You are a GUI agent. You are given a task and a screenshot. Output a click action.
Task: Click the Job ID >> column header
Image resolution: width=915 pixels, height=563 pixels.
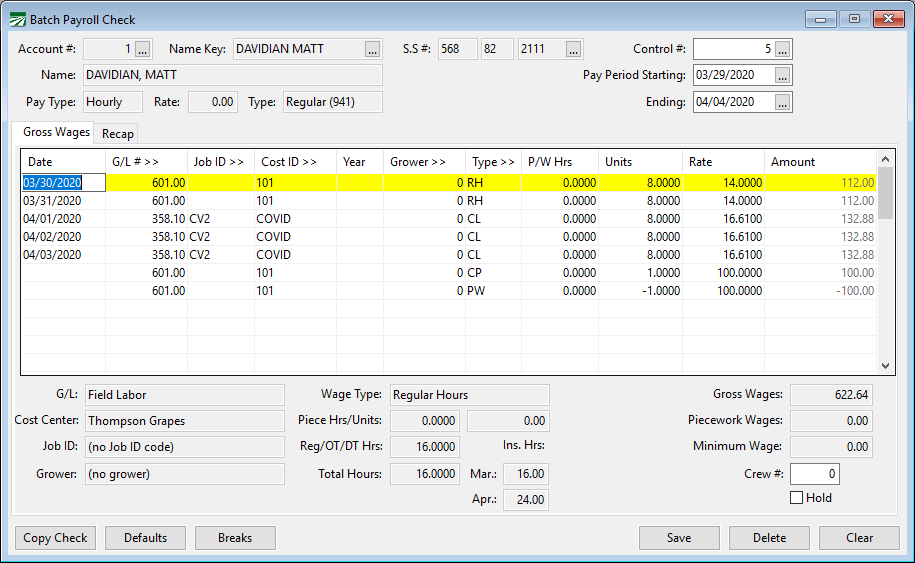coord(221,162)
